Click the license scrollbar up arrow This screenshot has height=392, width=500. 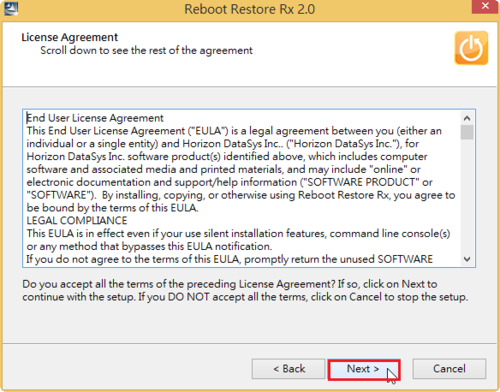(x=467, y=118)
